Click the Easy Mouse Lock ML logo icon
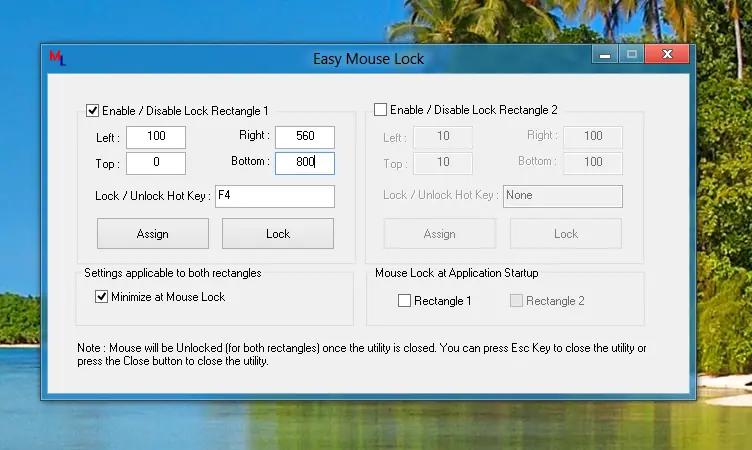Viewport: 752px width, 450px height. pos(57,58)
